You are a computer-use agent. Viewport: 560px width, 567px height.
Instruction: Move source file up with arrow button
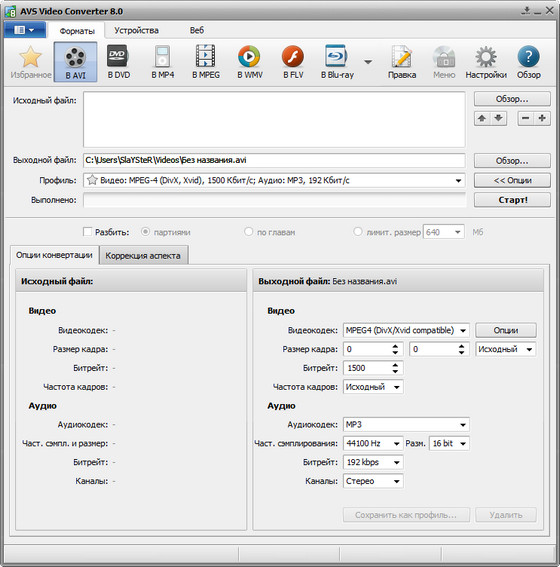point(482,118)
